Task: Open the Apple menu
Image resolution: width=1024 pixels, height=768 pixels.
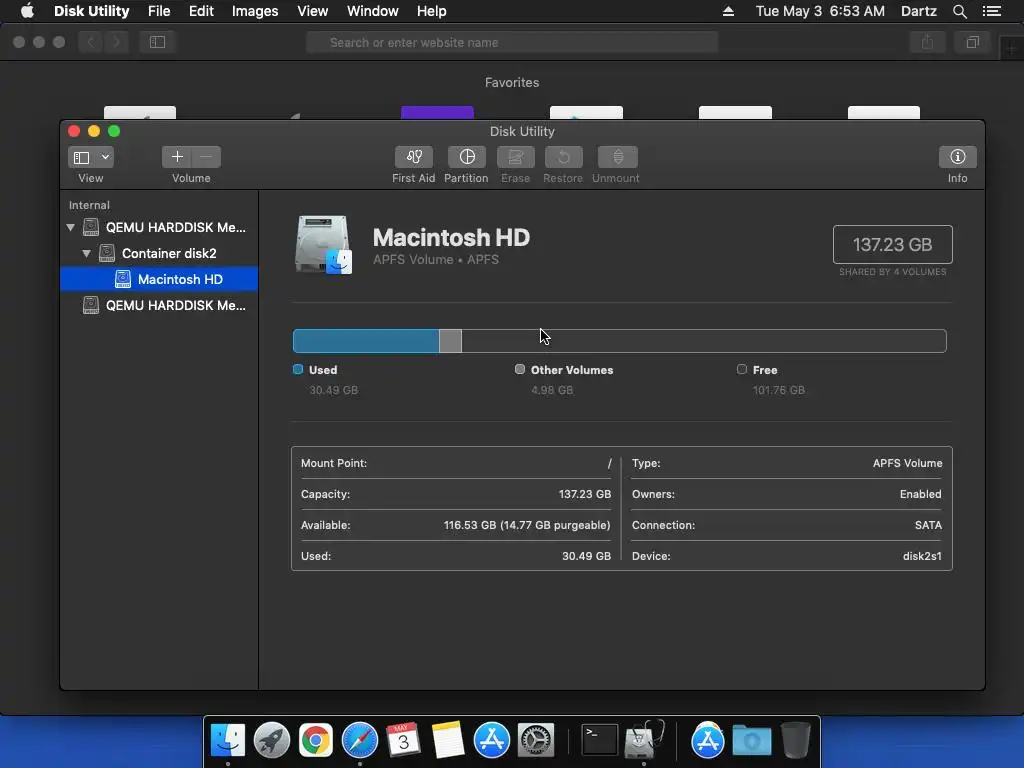Action: tap(27, 11)
